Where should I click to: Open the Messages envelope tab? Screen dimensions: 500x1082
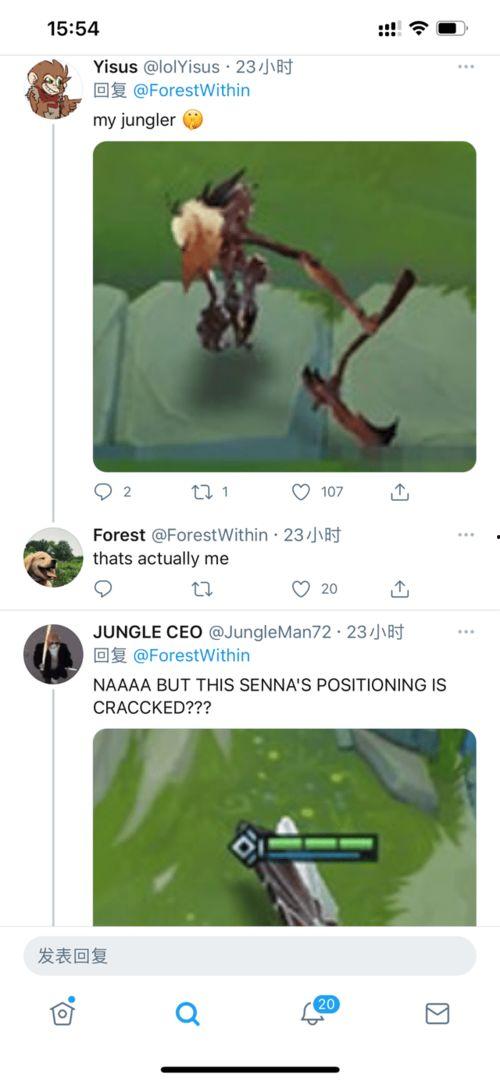[x=437, y=1013]
